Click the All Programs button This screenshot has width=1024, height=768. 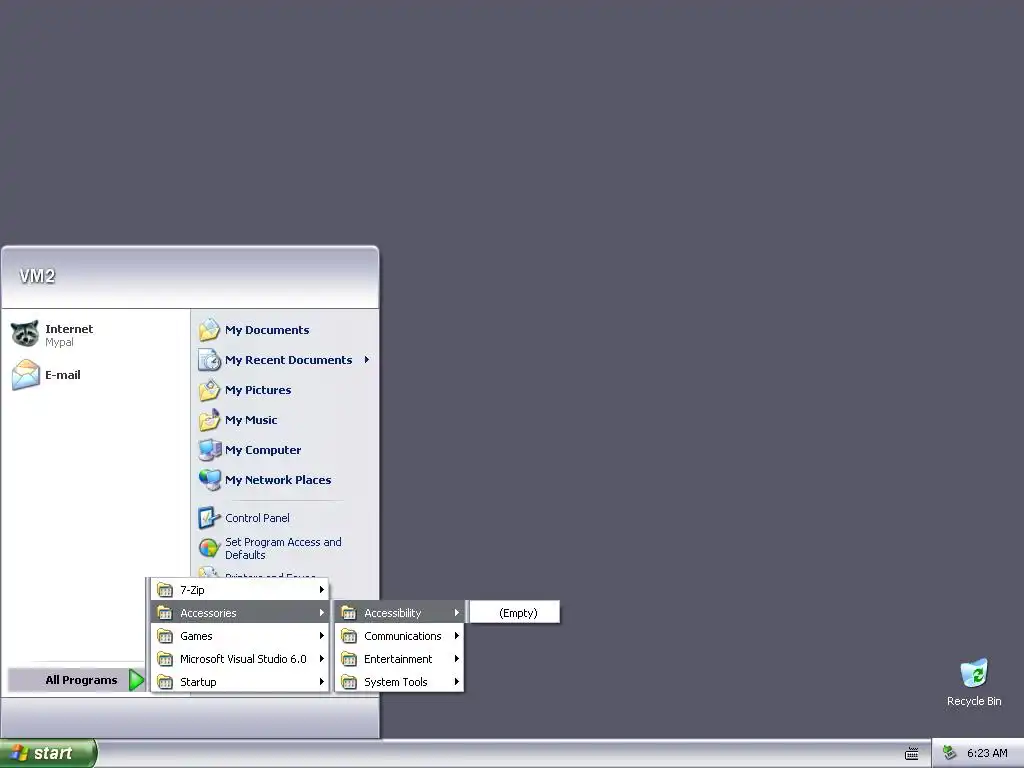[76, 680]
